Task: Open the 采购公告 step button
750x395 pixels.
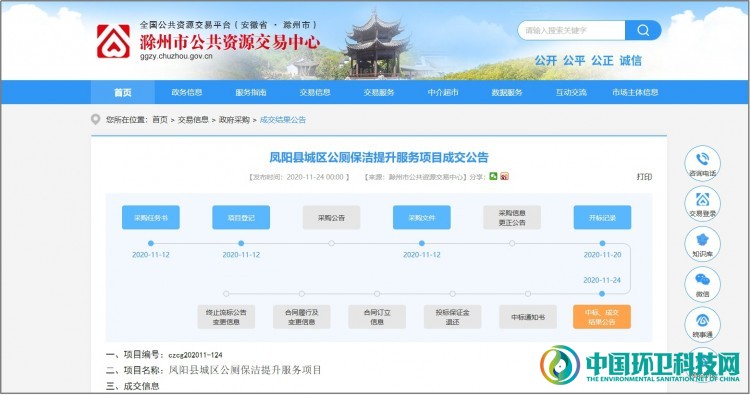Action: [x=331, y=218]
